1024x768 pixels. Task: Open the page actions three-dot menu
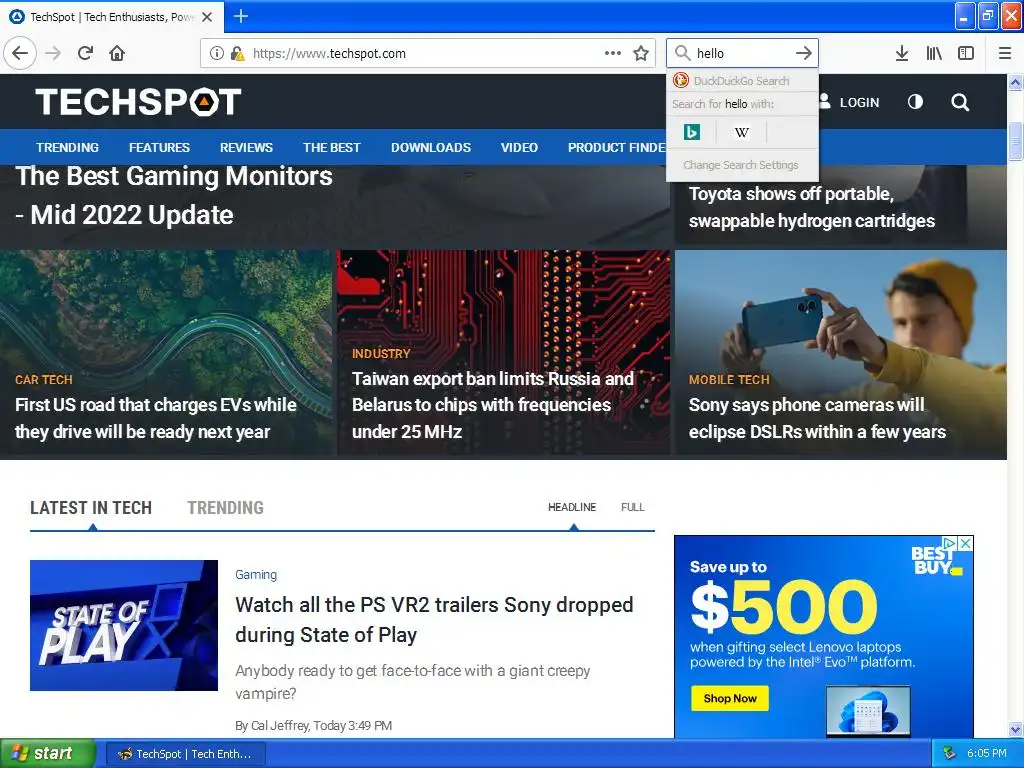[x=613, y=53]
